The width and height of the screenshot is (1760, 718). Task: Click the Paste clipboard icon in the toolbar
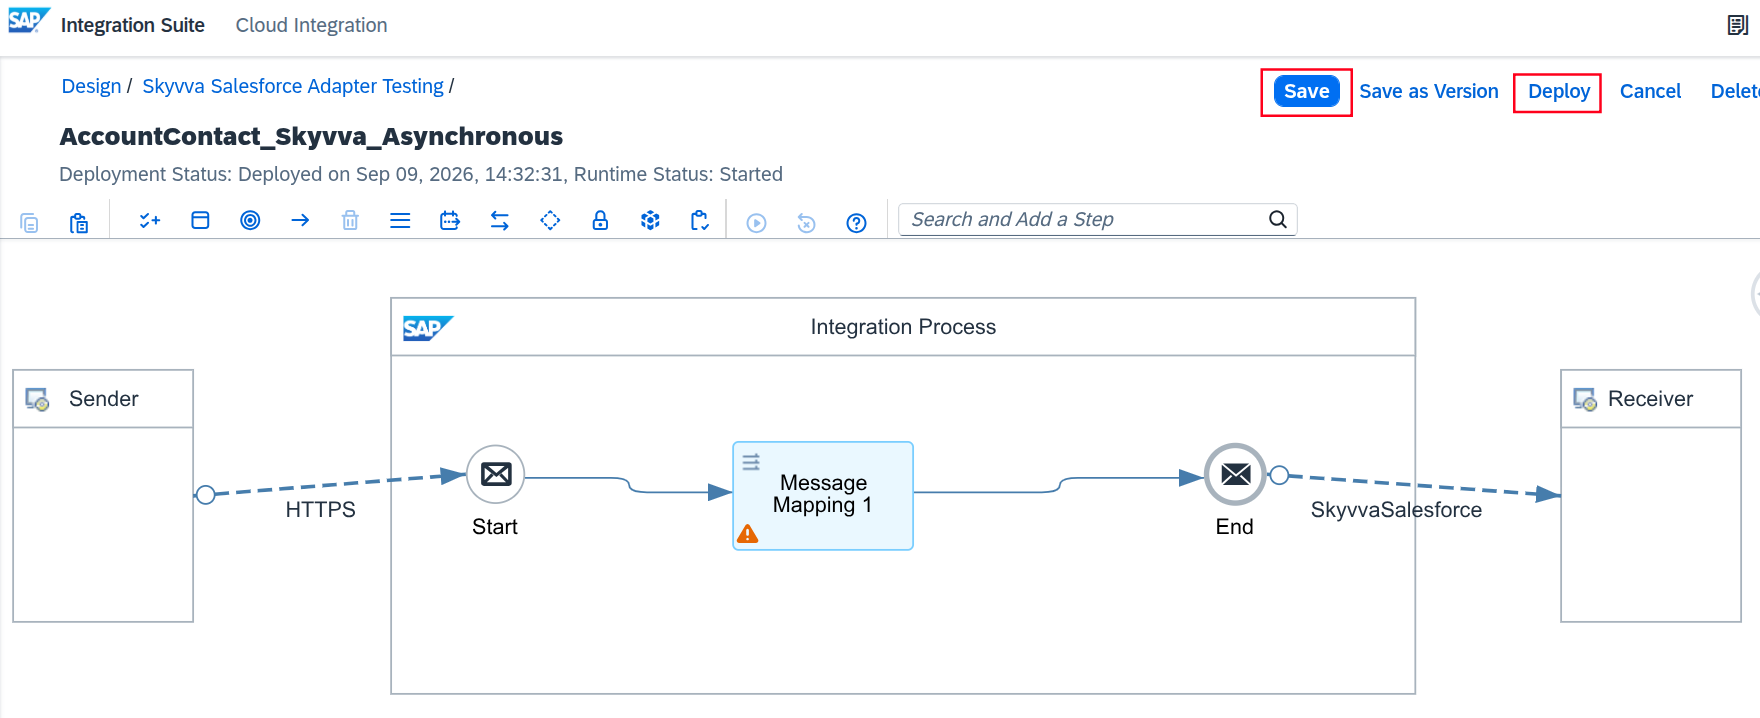click(x=79, y=222)
